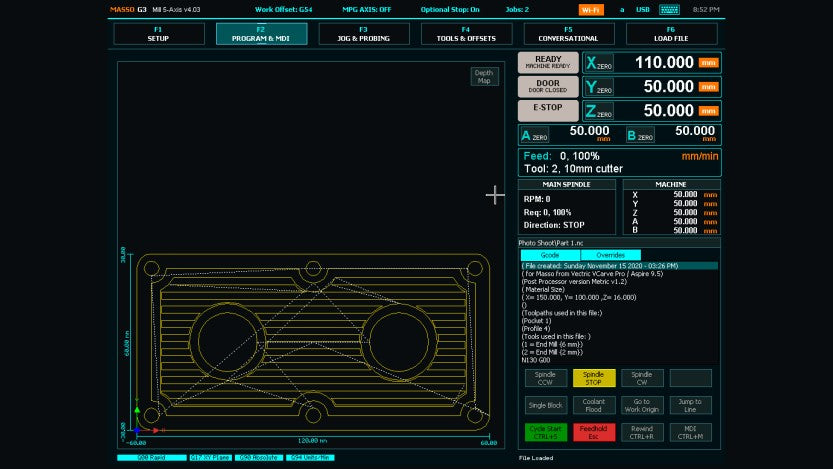The height and width of the screenshot is (469, 833).
Task: Switch to F3 Jog & Probing tab
Action: pos(362,34)
